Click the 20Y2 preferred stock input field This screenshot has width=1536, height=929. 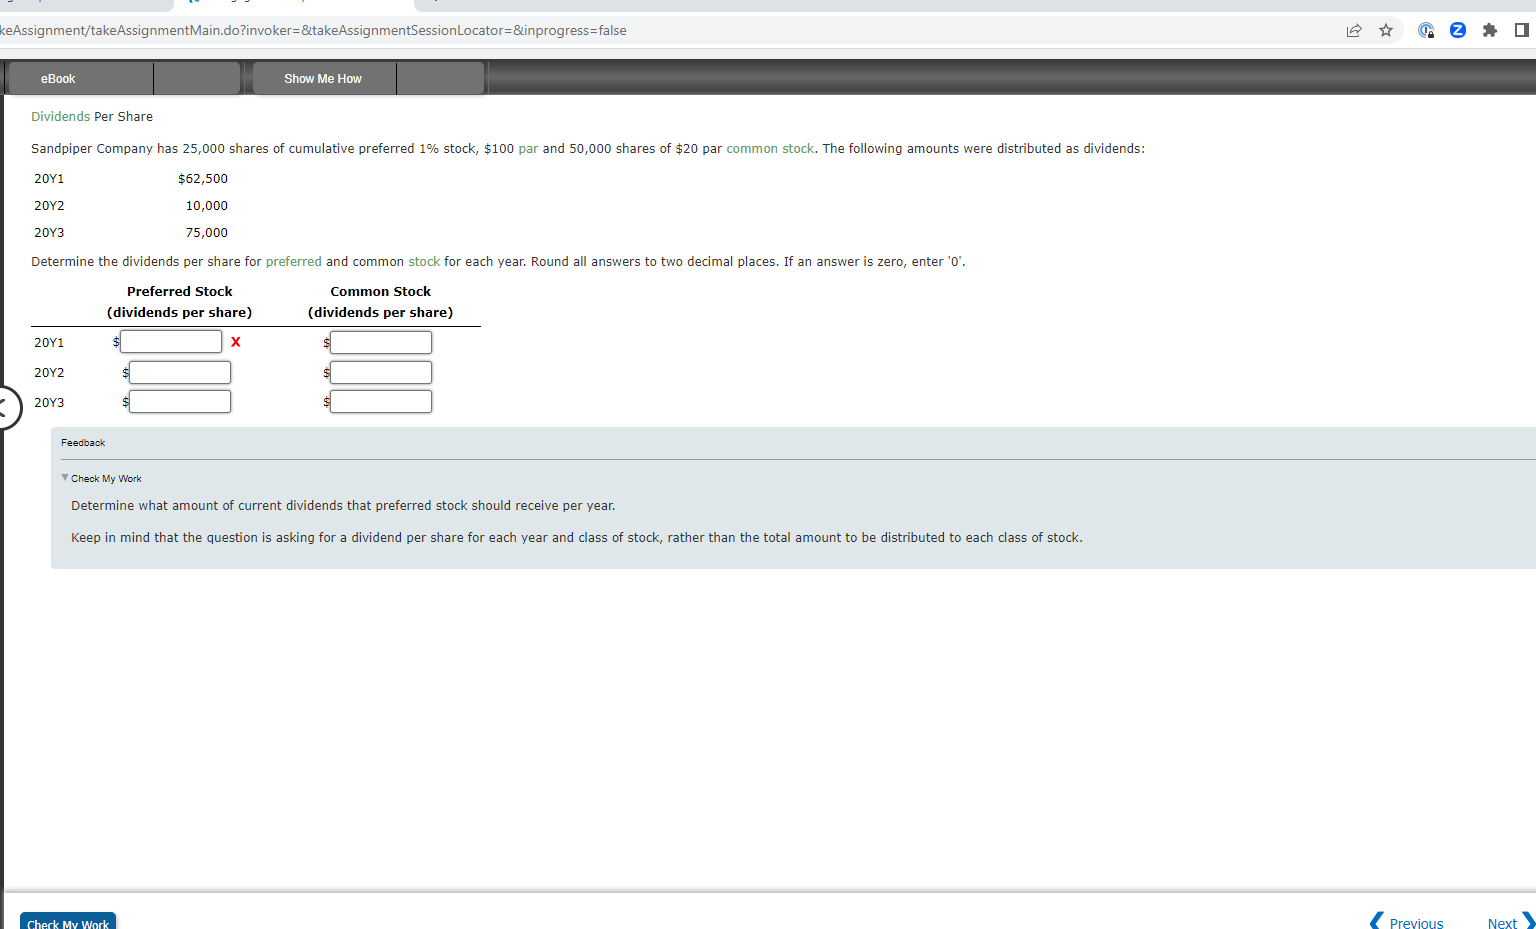coord(180,372)
